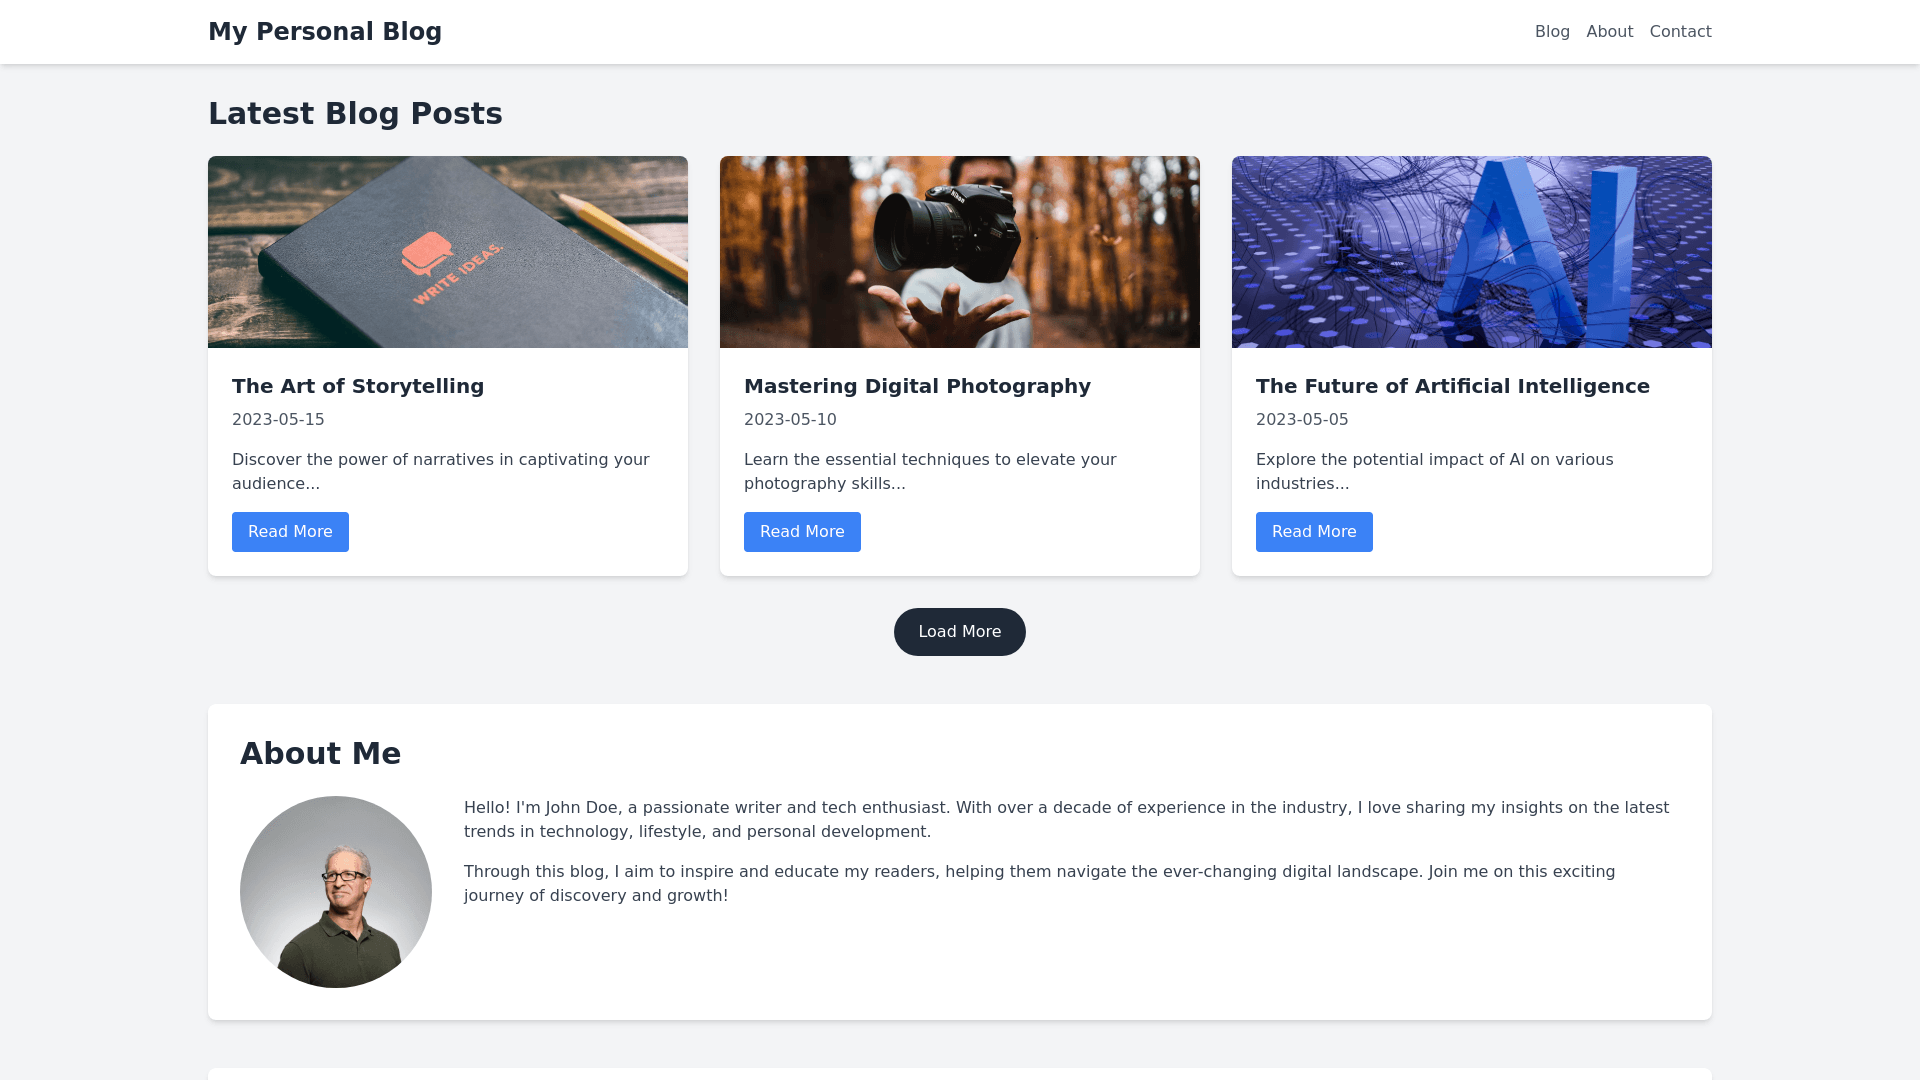Click Read More on the AI post

(x=1314, y=532)
